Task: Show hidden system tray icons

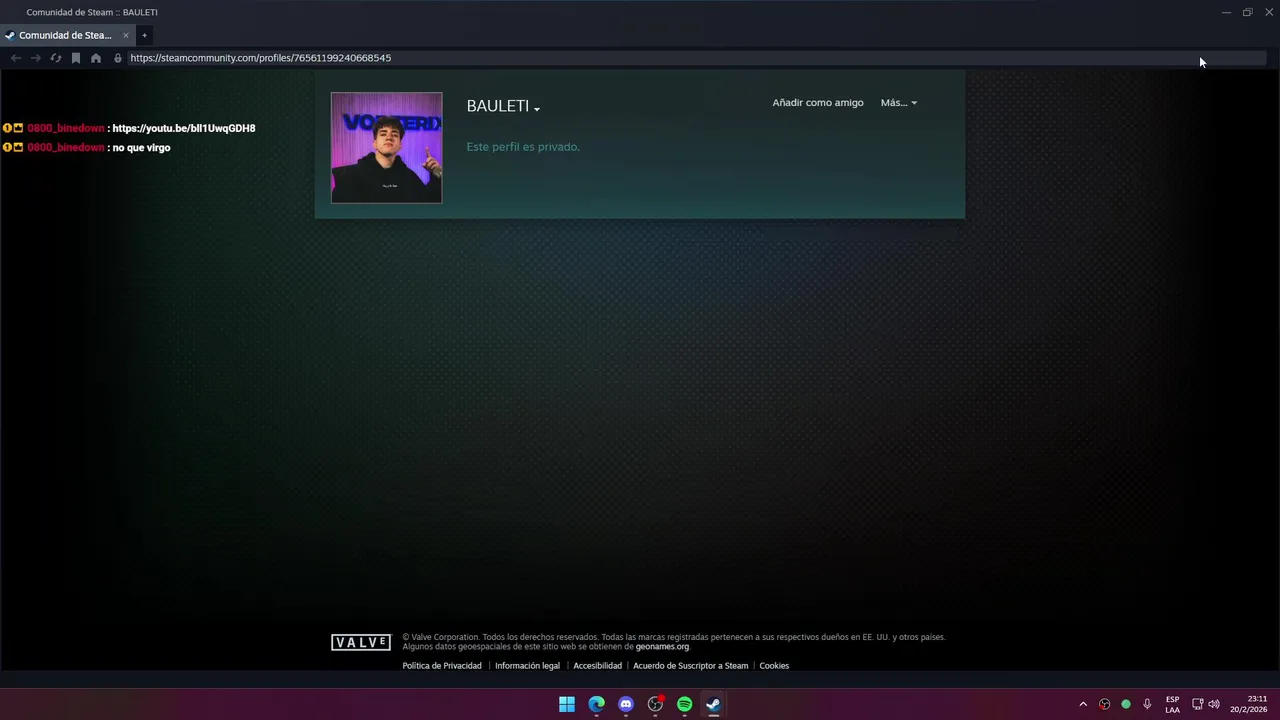Action: 1083,704
